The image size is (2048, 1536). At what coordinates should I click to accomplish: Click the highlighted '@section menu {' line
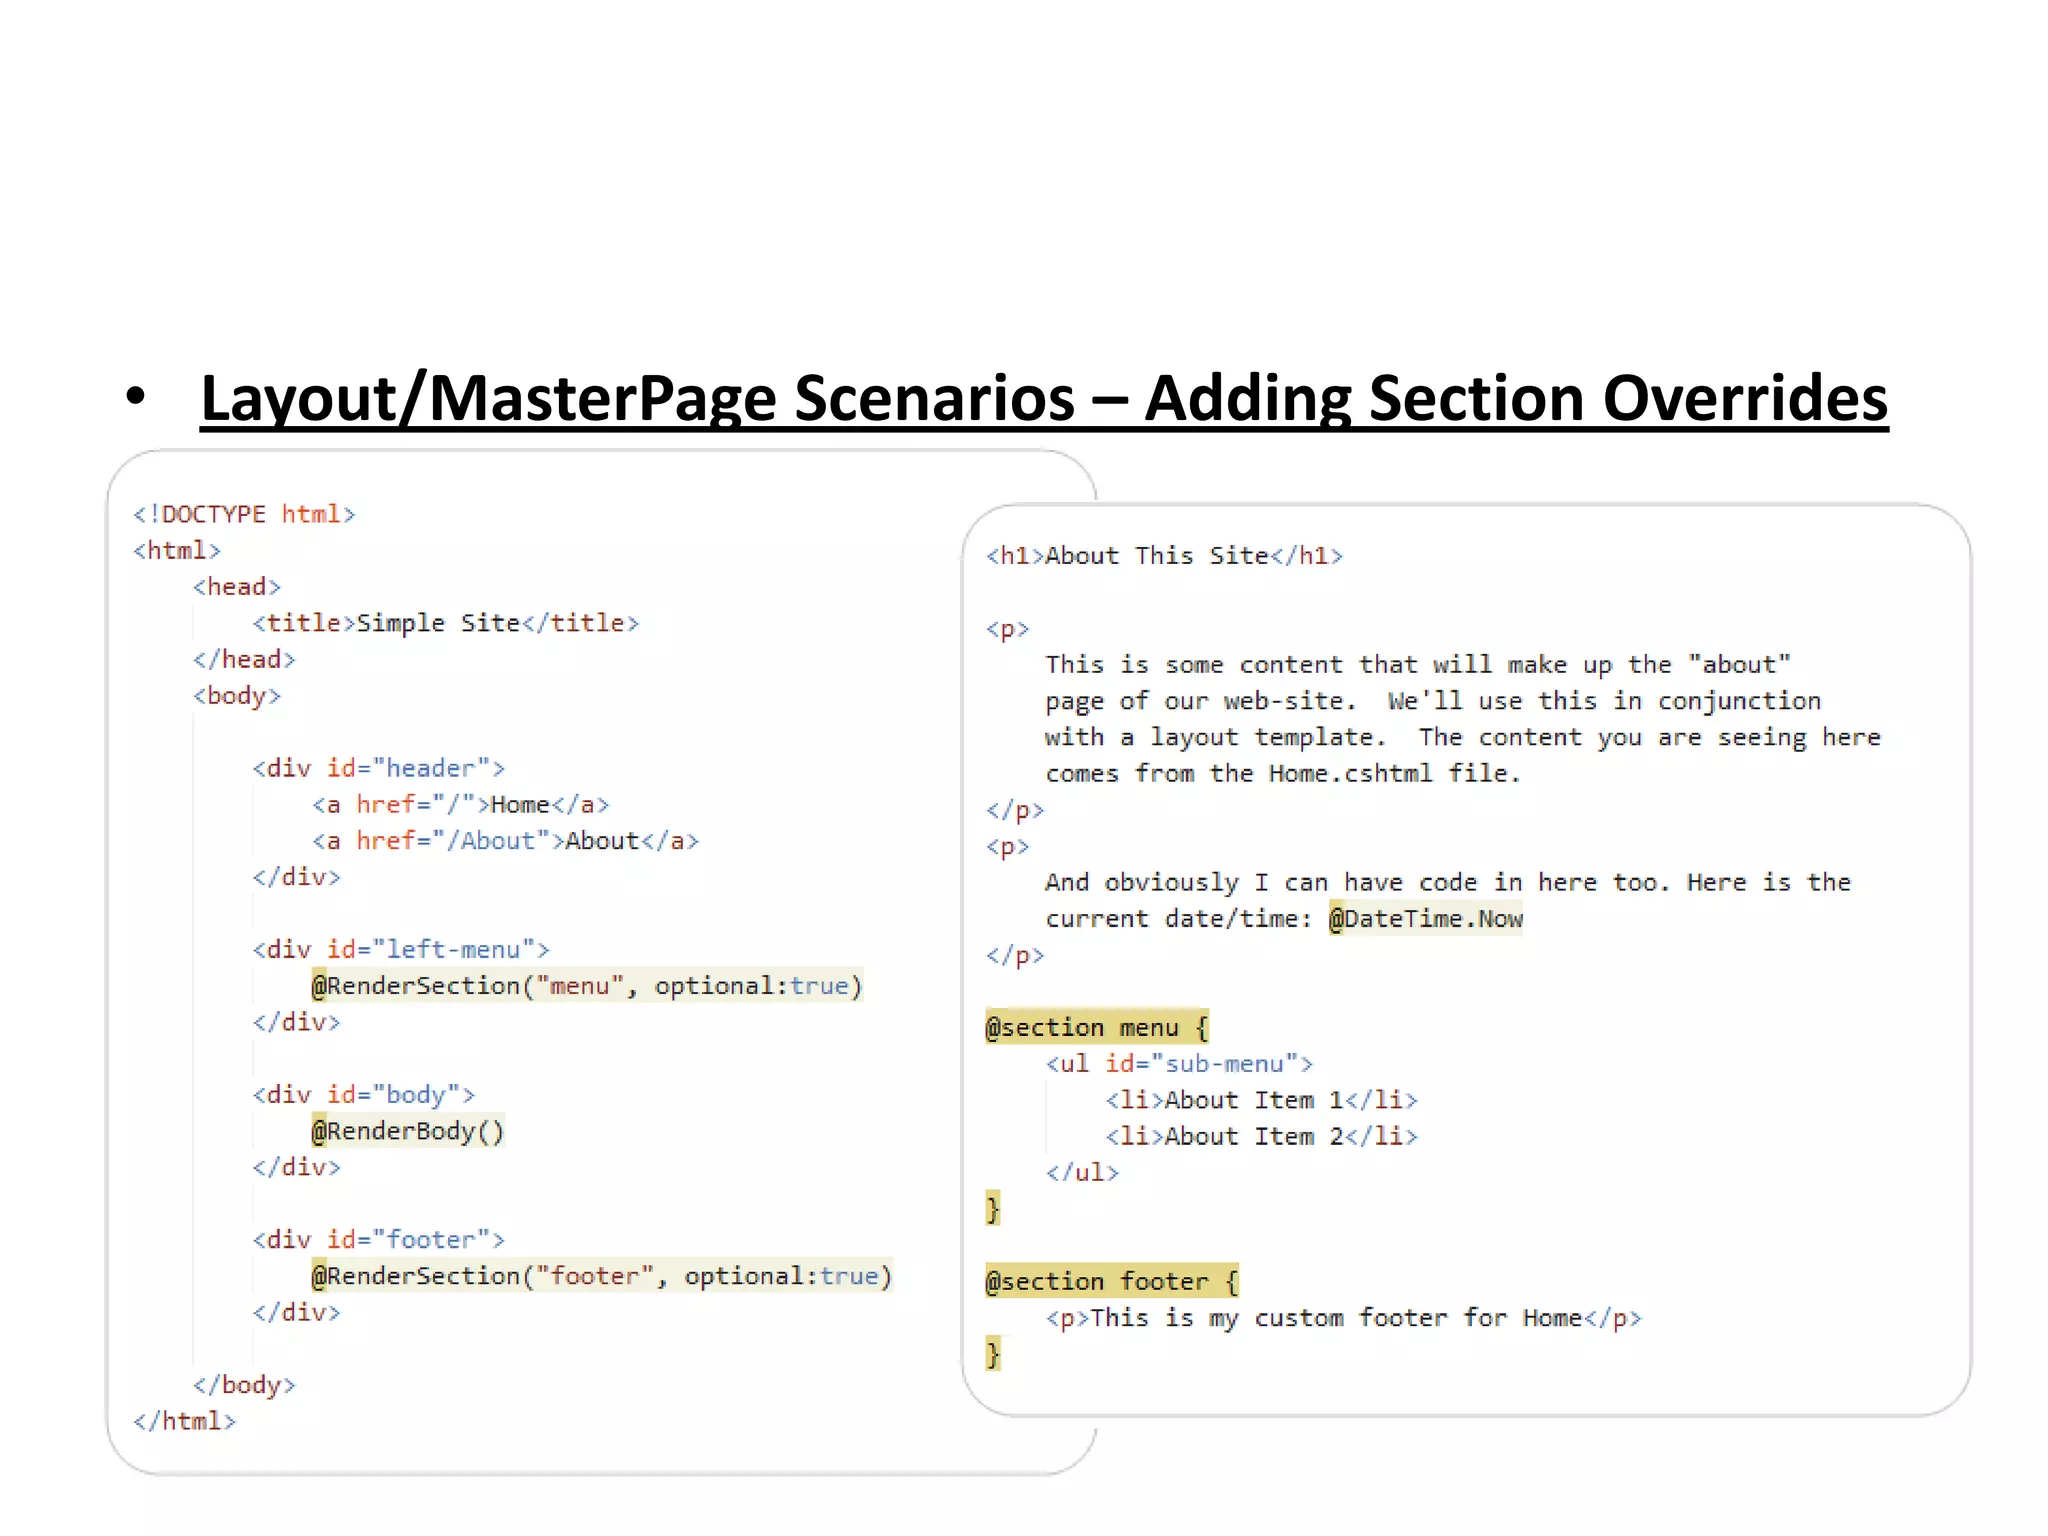tap(1097, 1027)
